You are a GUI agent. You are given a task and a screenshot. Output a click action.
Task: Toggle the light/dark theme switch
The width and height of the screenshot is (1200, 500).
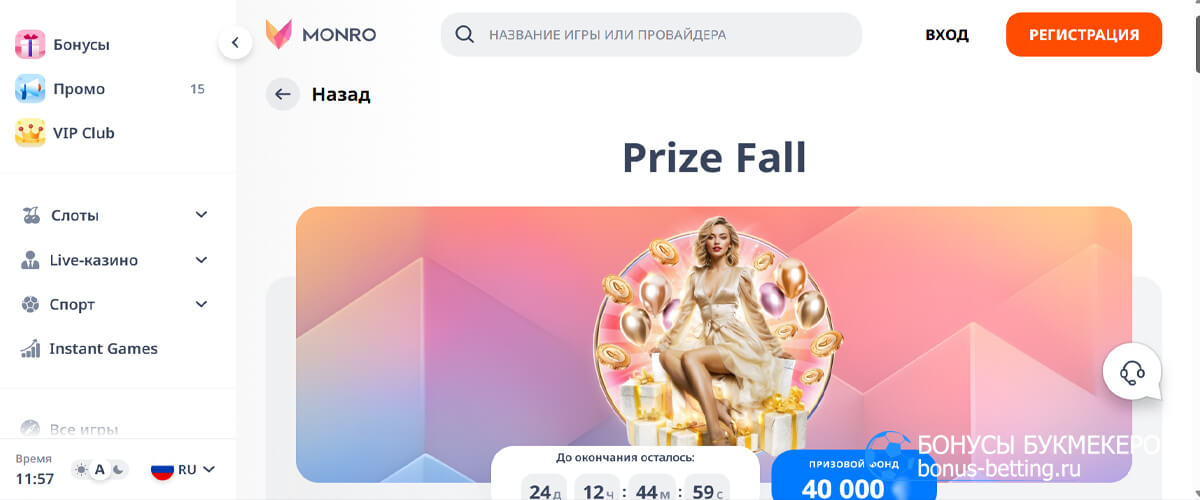pos(100,469)
